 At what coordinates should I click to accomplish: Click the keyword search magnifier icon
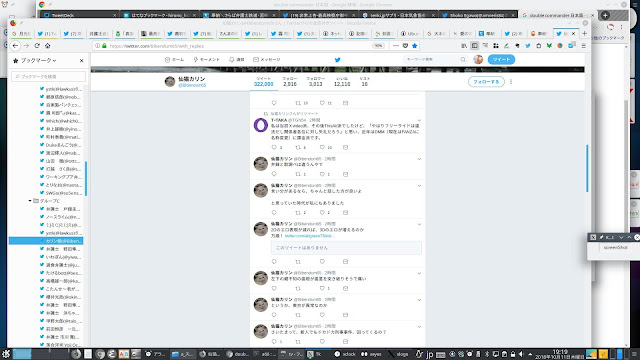[x=463, y=60]
